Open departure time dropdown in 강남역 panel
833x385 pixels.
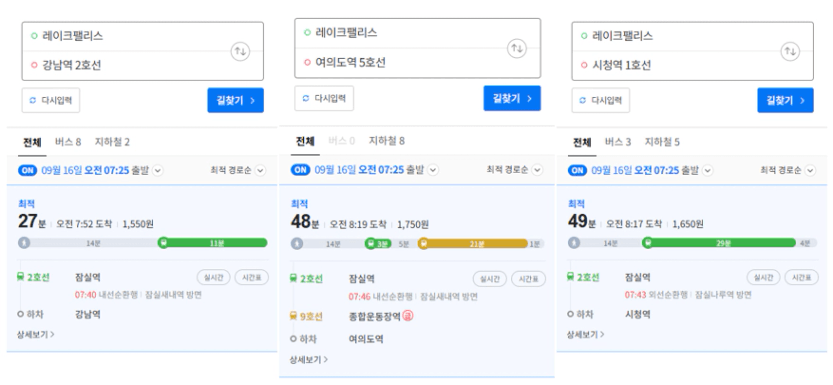[158, 170]
